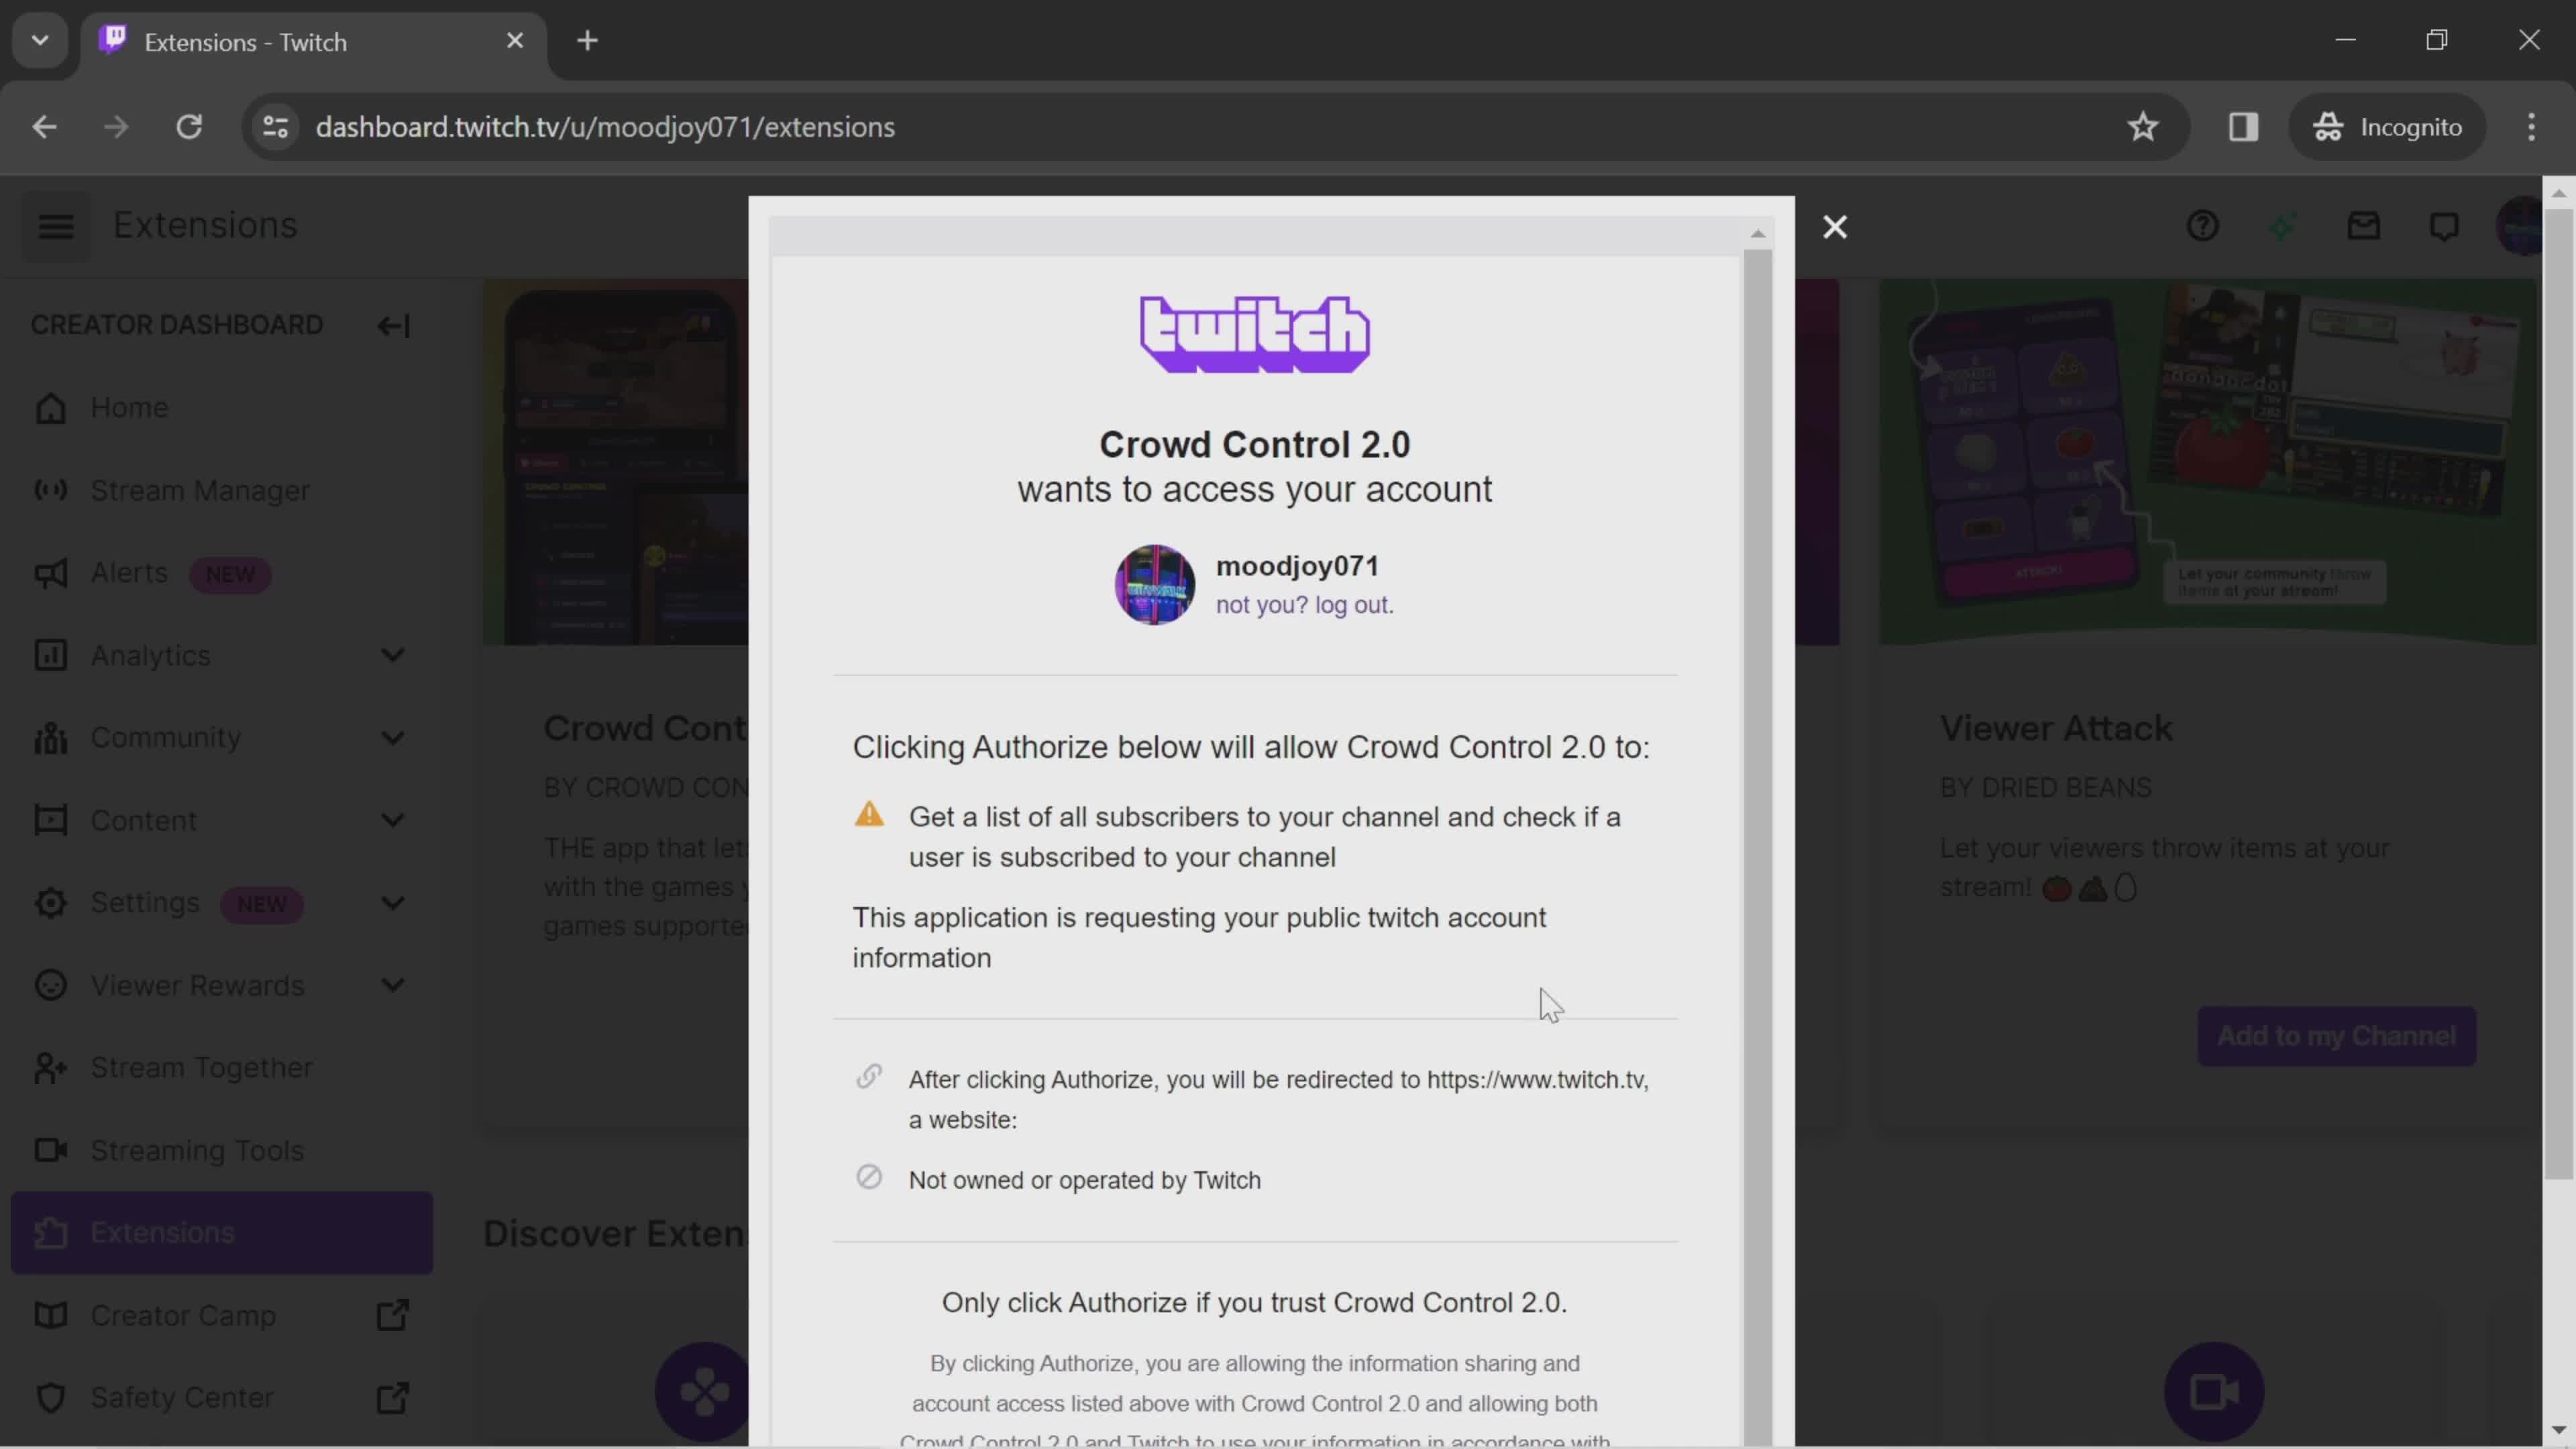Open the Chrome three-dot menu
Viewport: 2576px width, 1449px height.
coord(2531,127)
